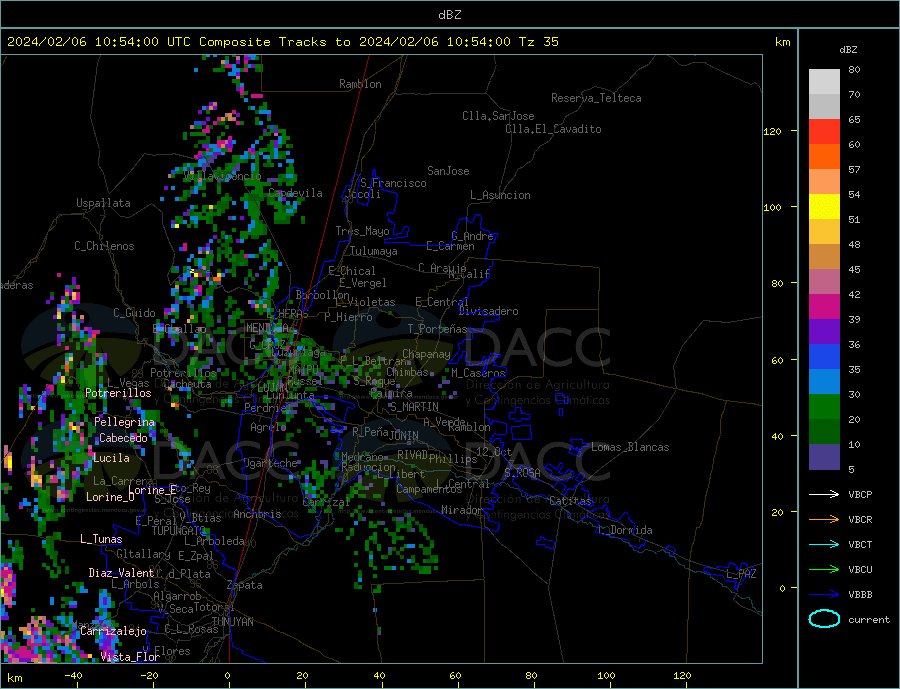The image size is (900, 689).
Task: Click the 80 dBZ light gray color swatch
Action: click(x=824, y=82)
